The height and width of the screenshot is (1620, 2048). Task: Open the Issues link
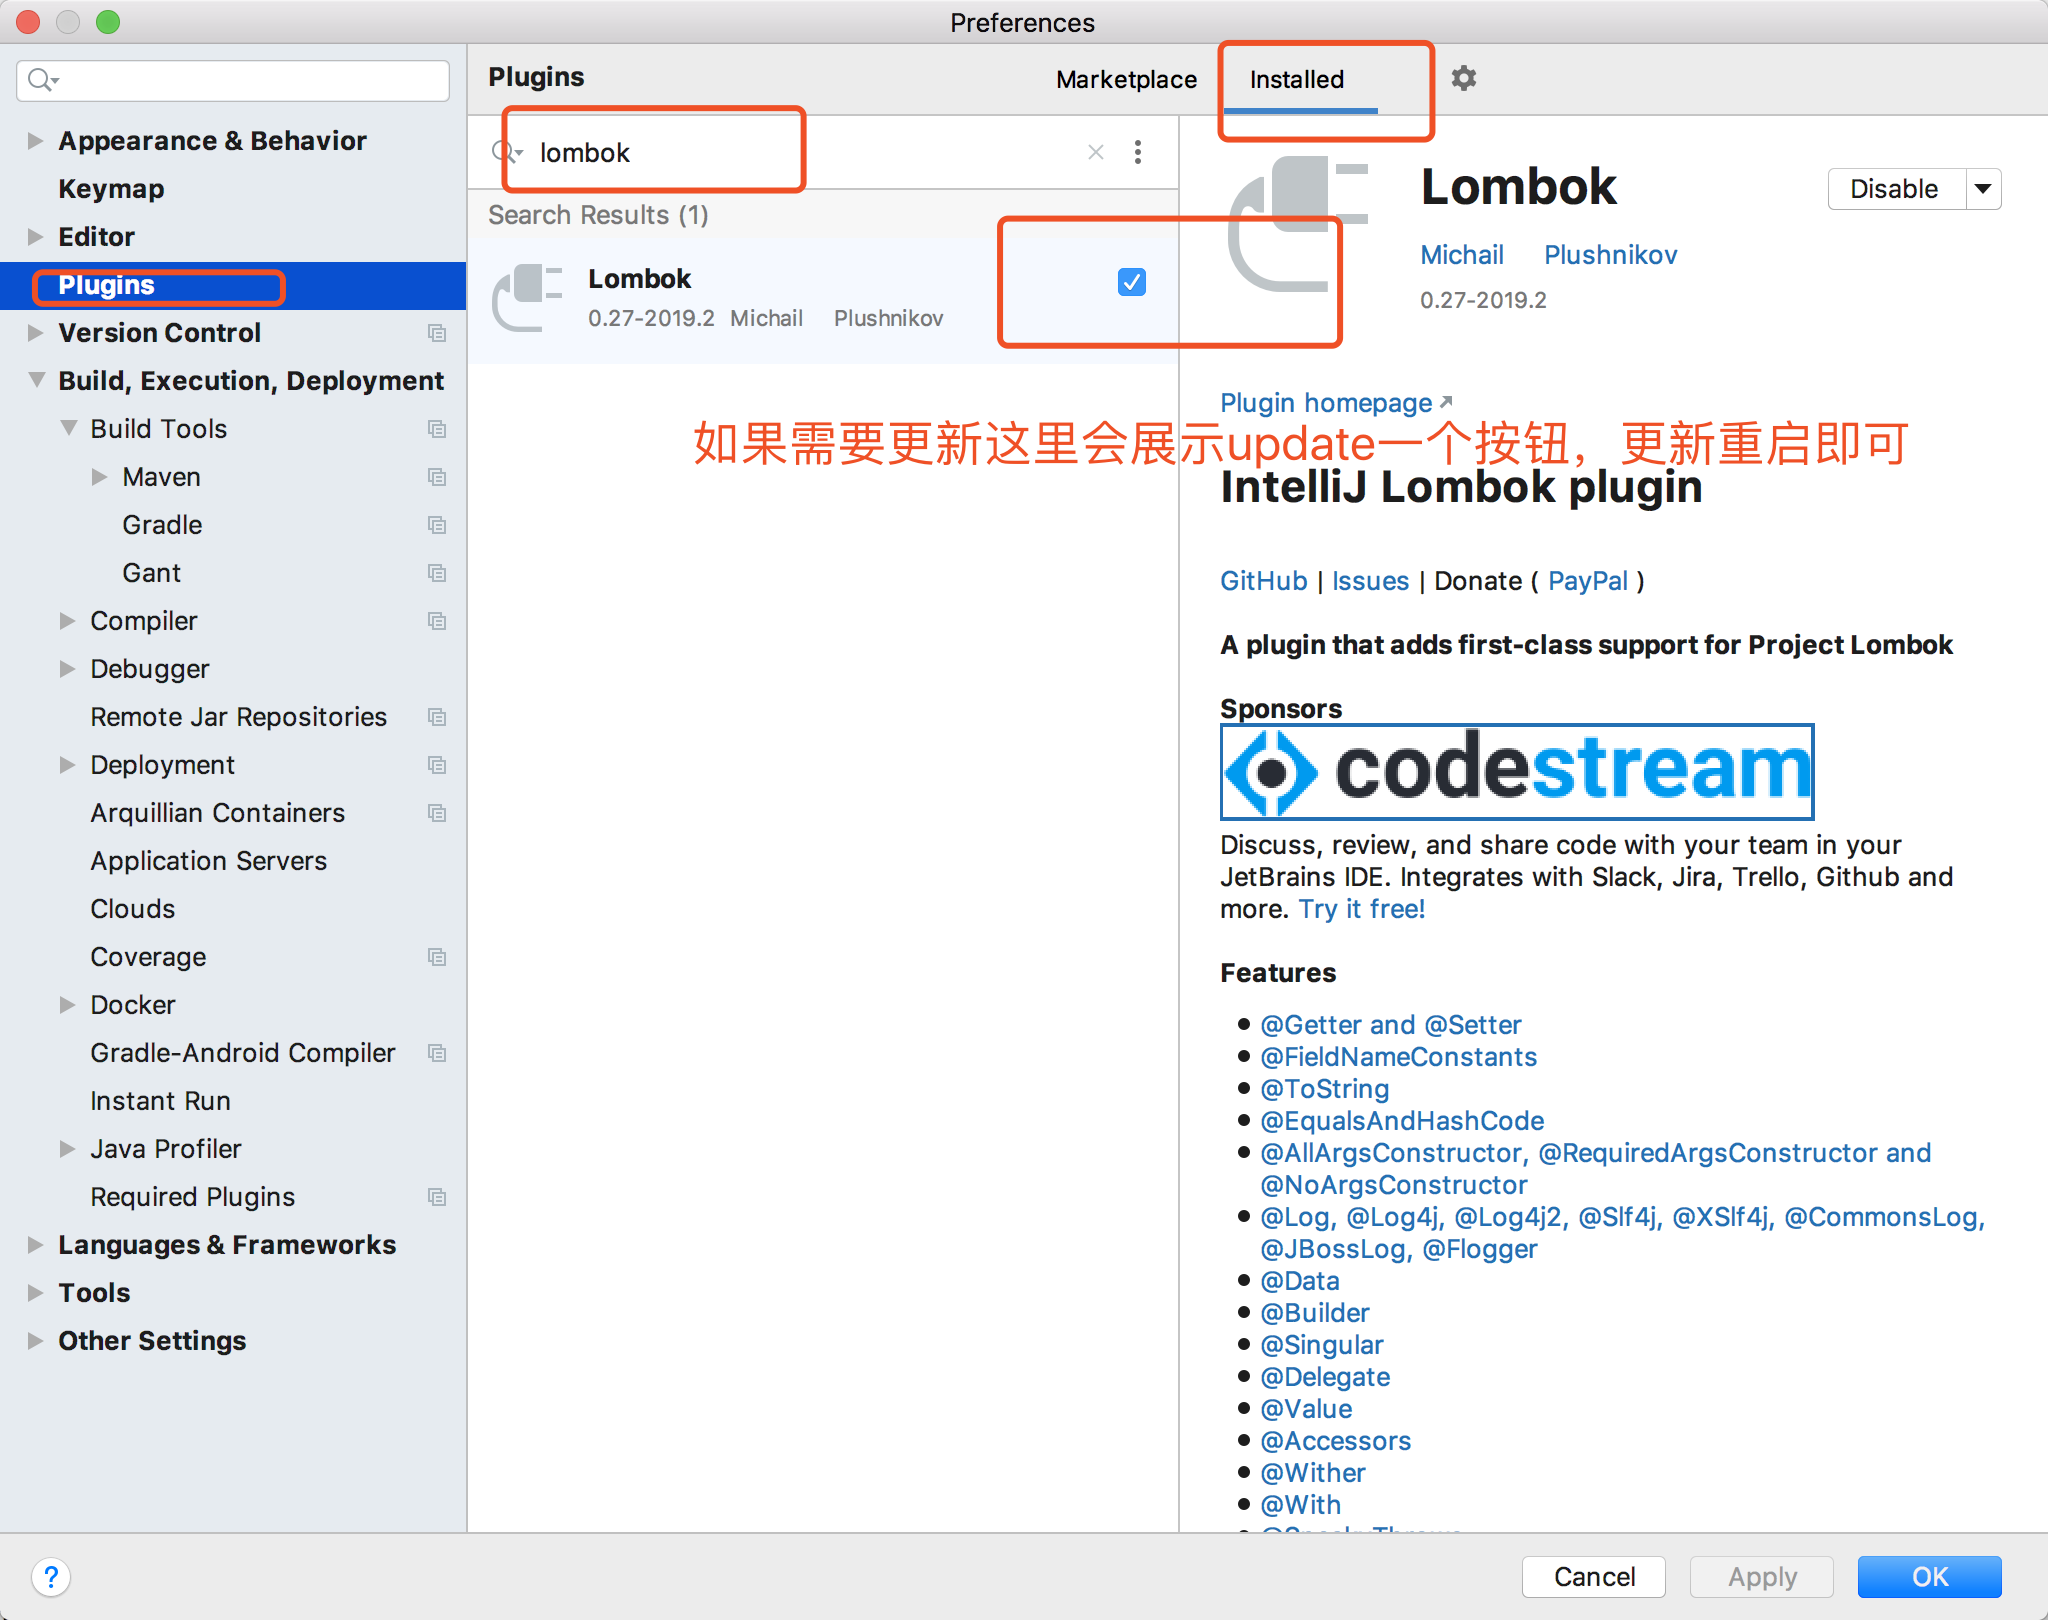click(x=1370, y=581)
